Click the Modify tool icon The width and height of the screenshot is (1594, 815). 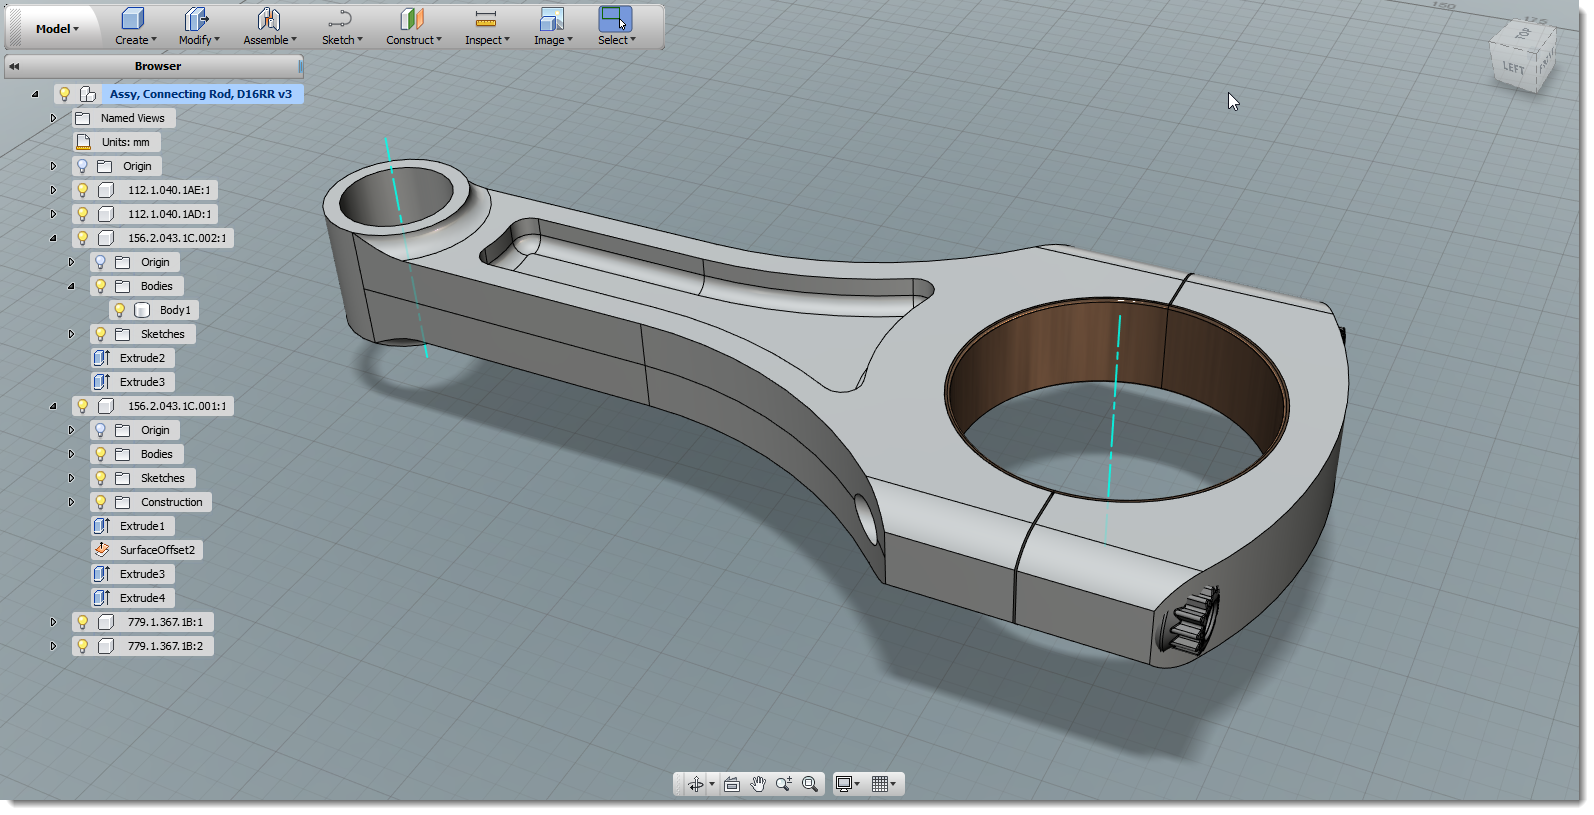[x=197, y=19]
